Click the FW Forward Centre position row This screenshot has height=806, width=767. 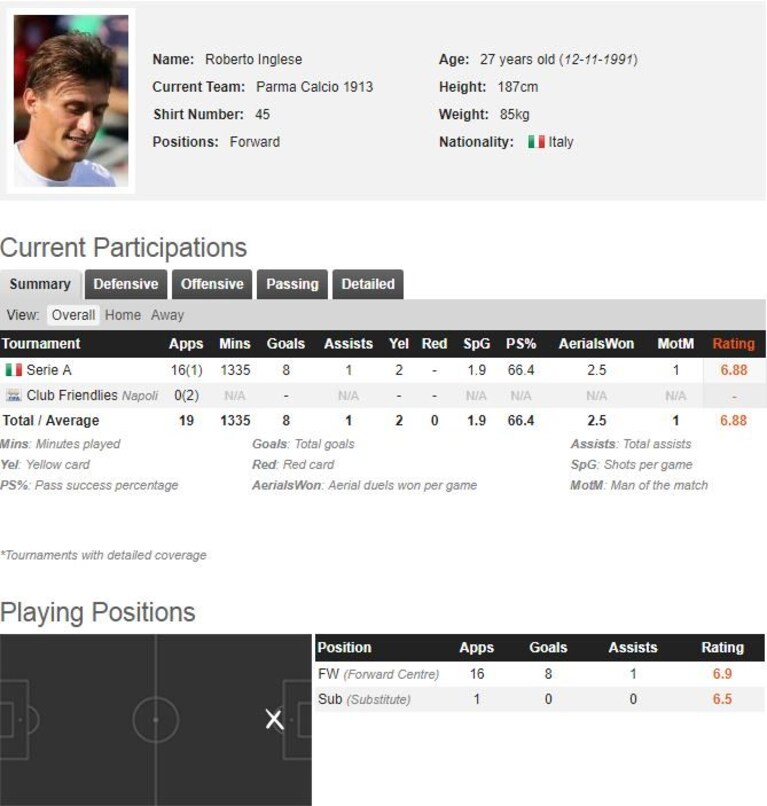[540, 674]
